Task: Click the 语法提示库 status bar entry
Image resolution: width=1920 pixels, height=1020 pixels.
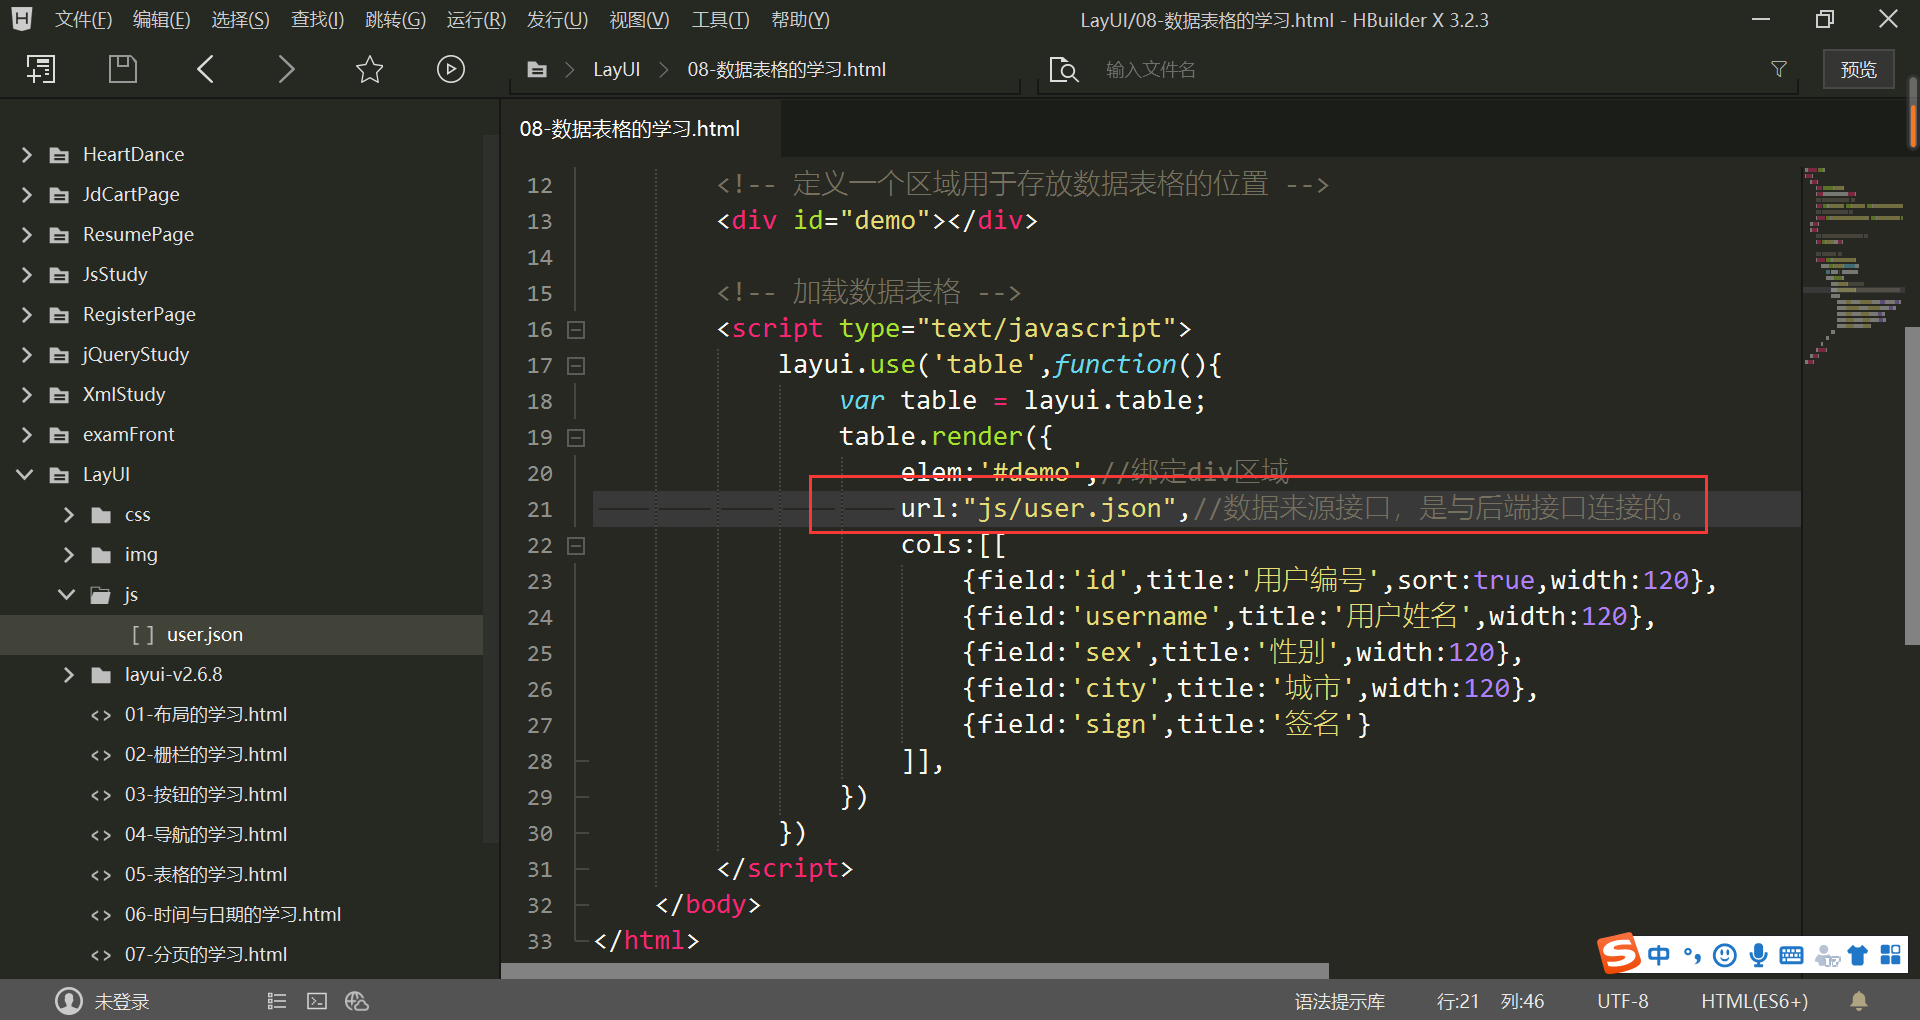Action: click(x=1339, y=1001)
